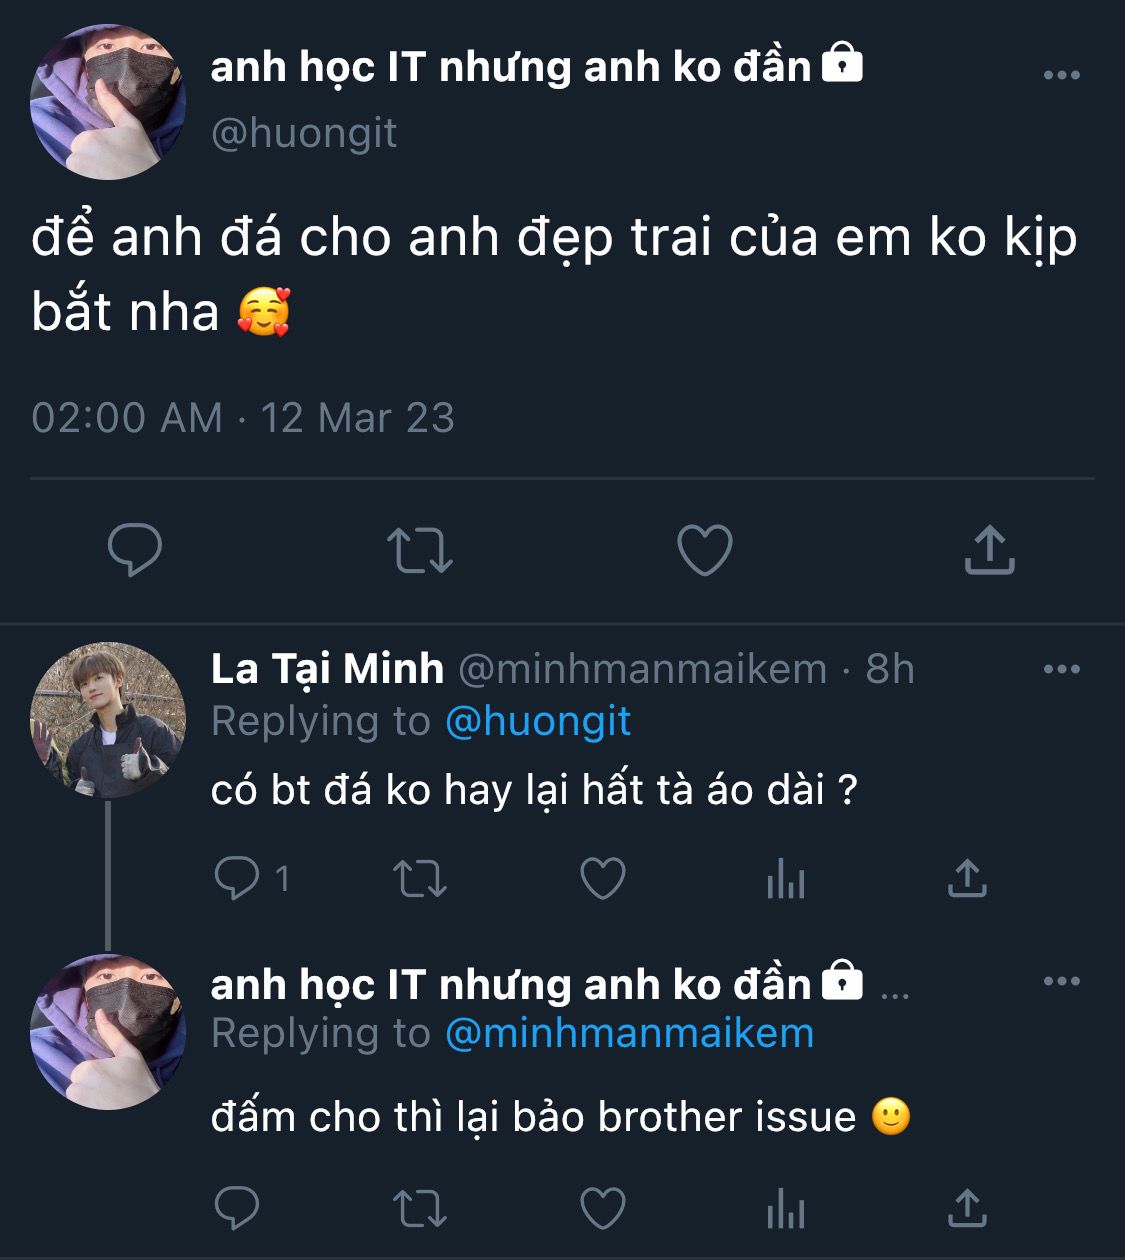Open La Tại Minh's profile picture
1125x1260 pixels.
click(108, 720)
